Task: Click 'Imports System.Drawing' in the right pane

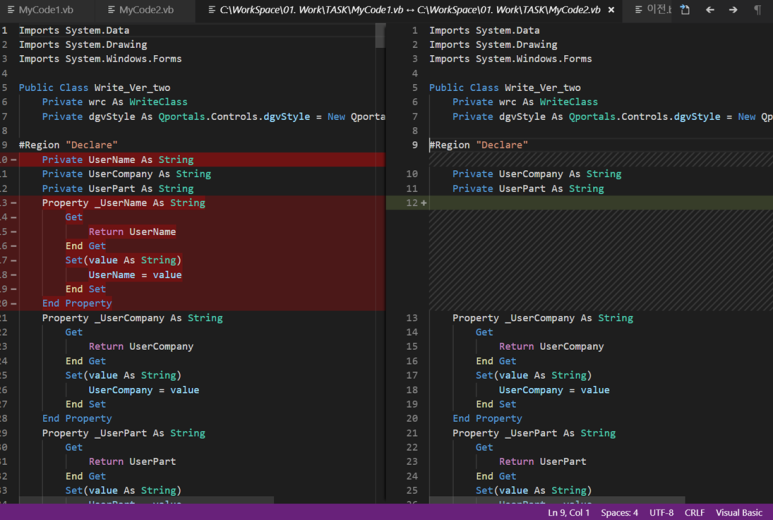Action: [493, 45]
